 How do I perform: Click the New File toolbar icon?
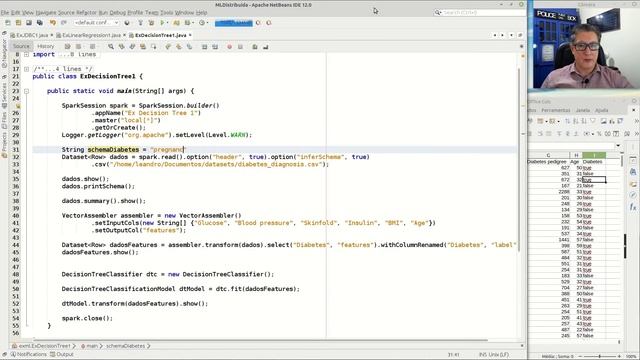[x=8, y=23]
